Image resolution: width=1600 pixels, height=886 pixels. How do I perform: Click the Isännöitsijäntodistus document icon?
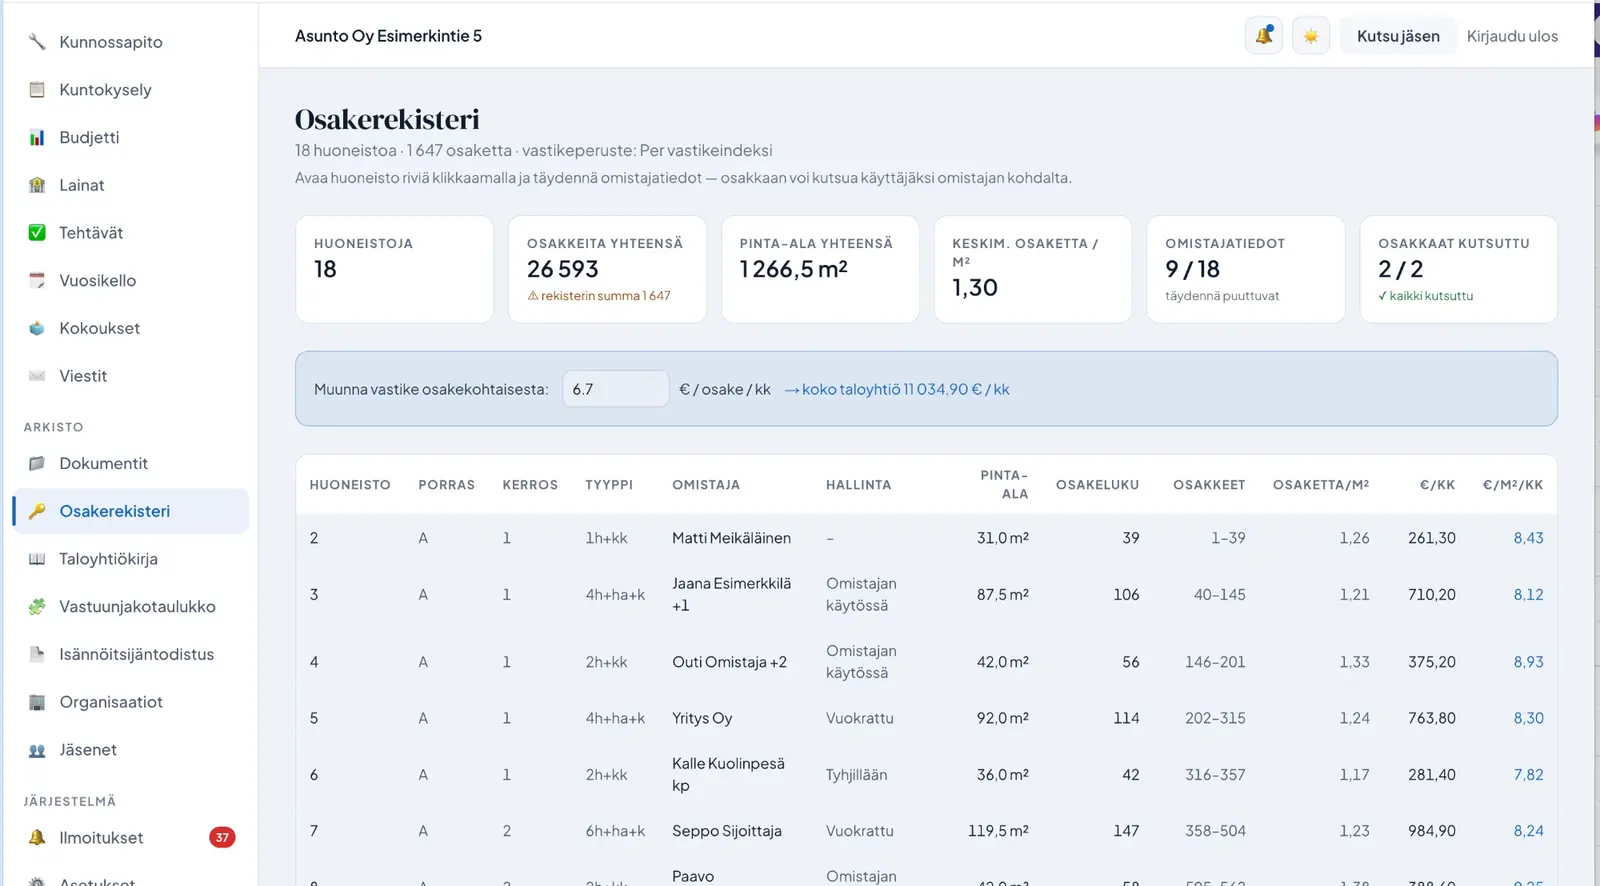point(37,655)
